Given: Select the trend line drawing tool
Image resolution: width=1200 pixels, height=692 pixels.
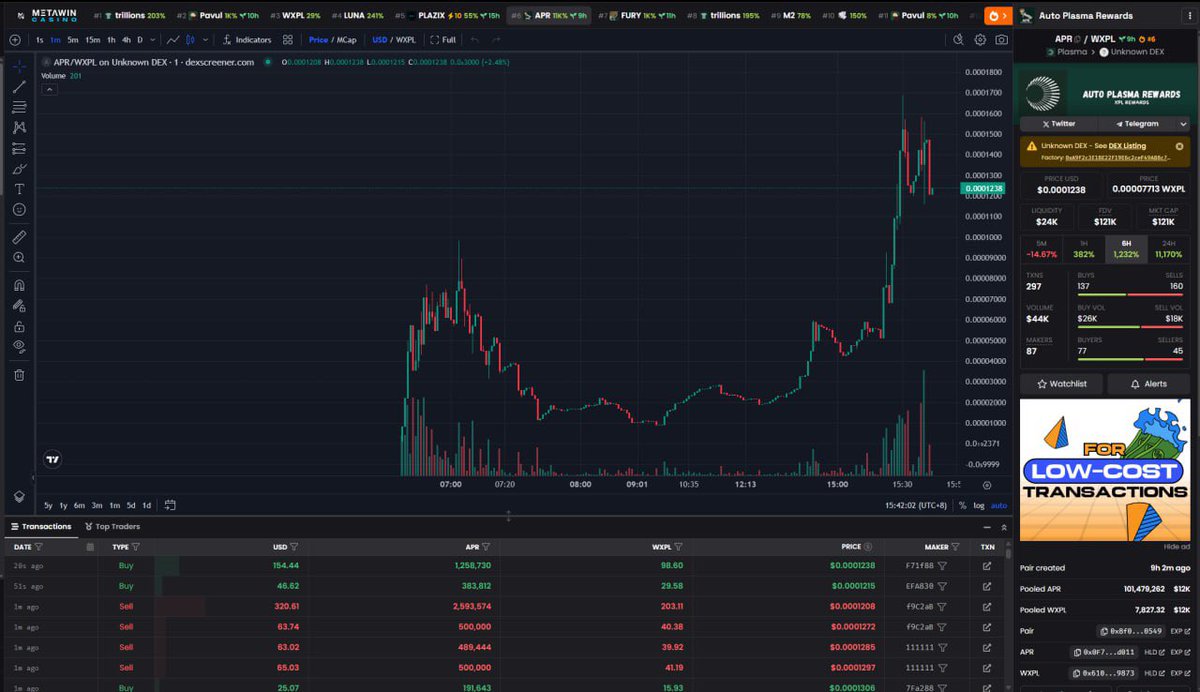Looking at the screenshot, I should tap(19, 87).
